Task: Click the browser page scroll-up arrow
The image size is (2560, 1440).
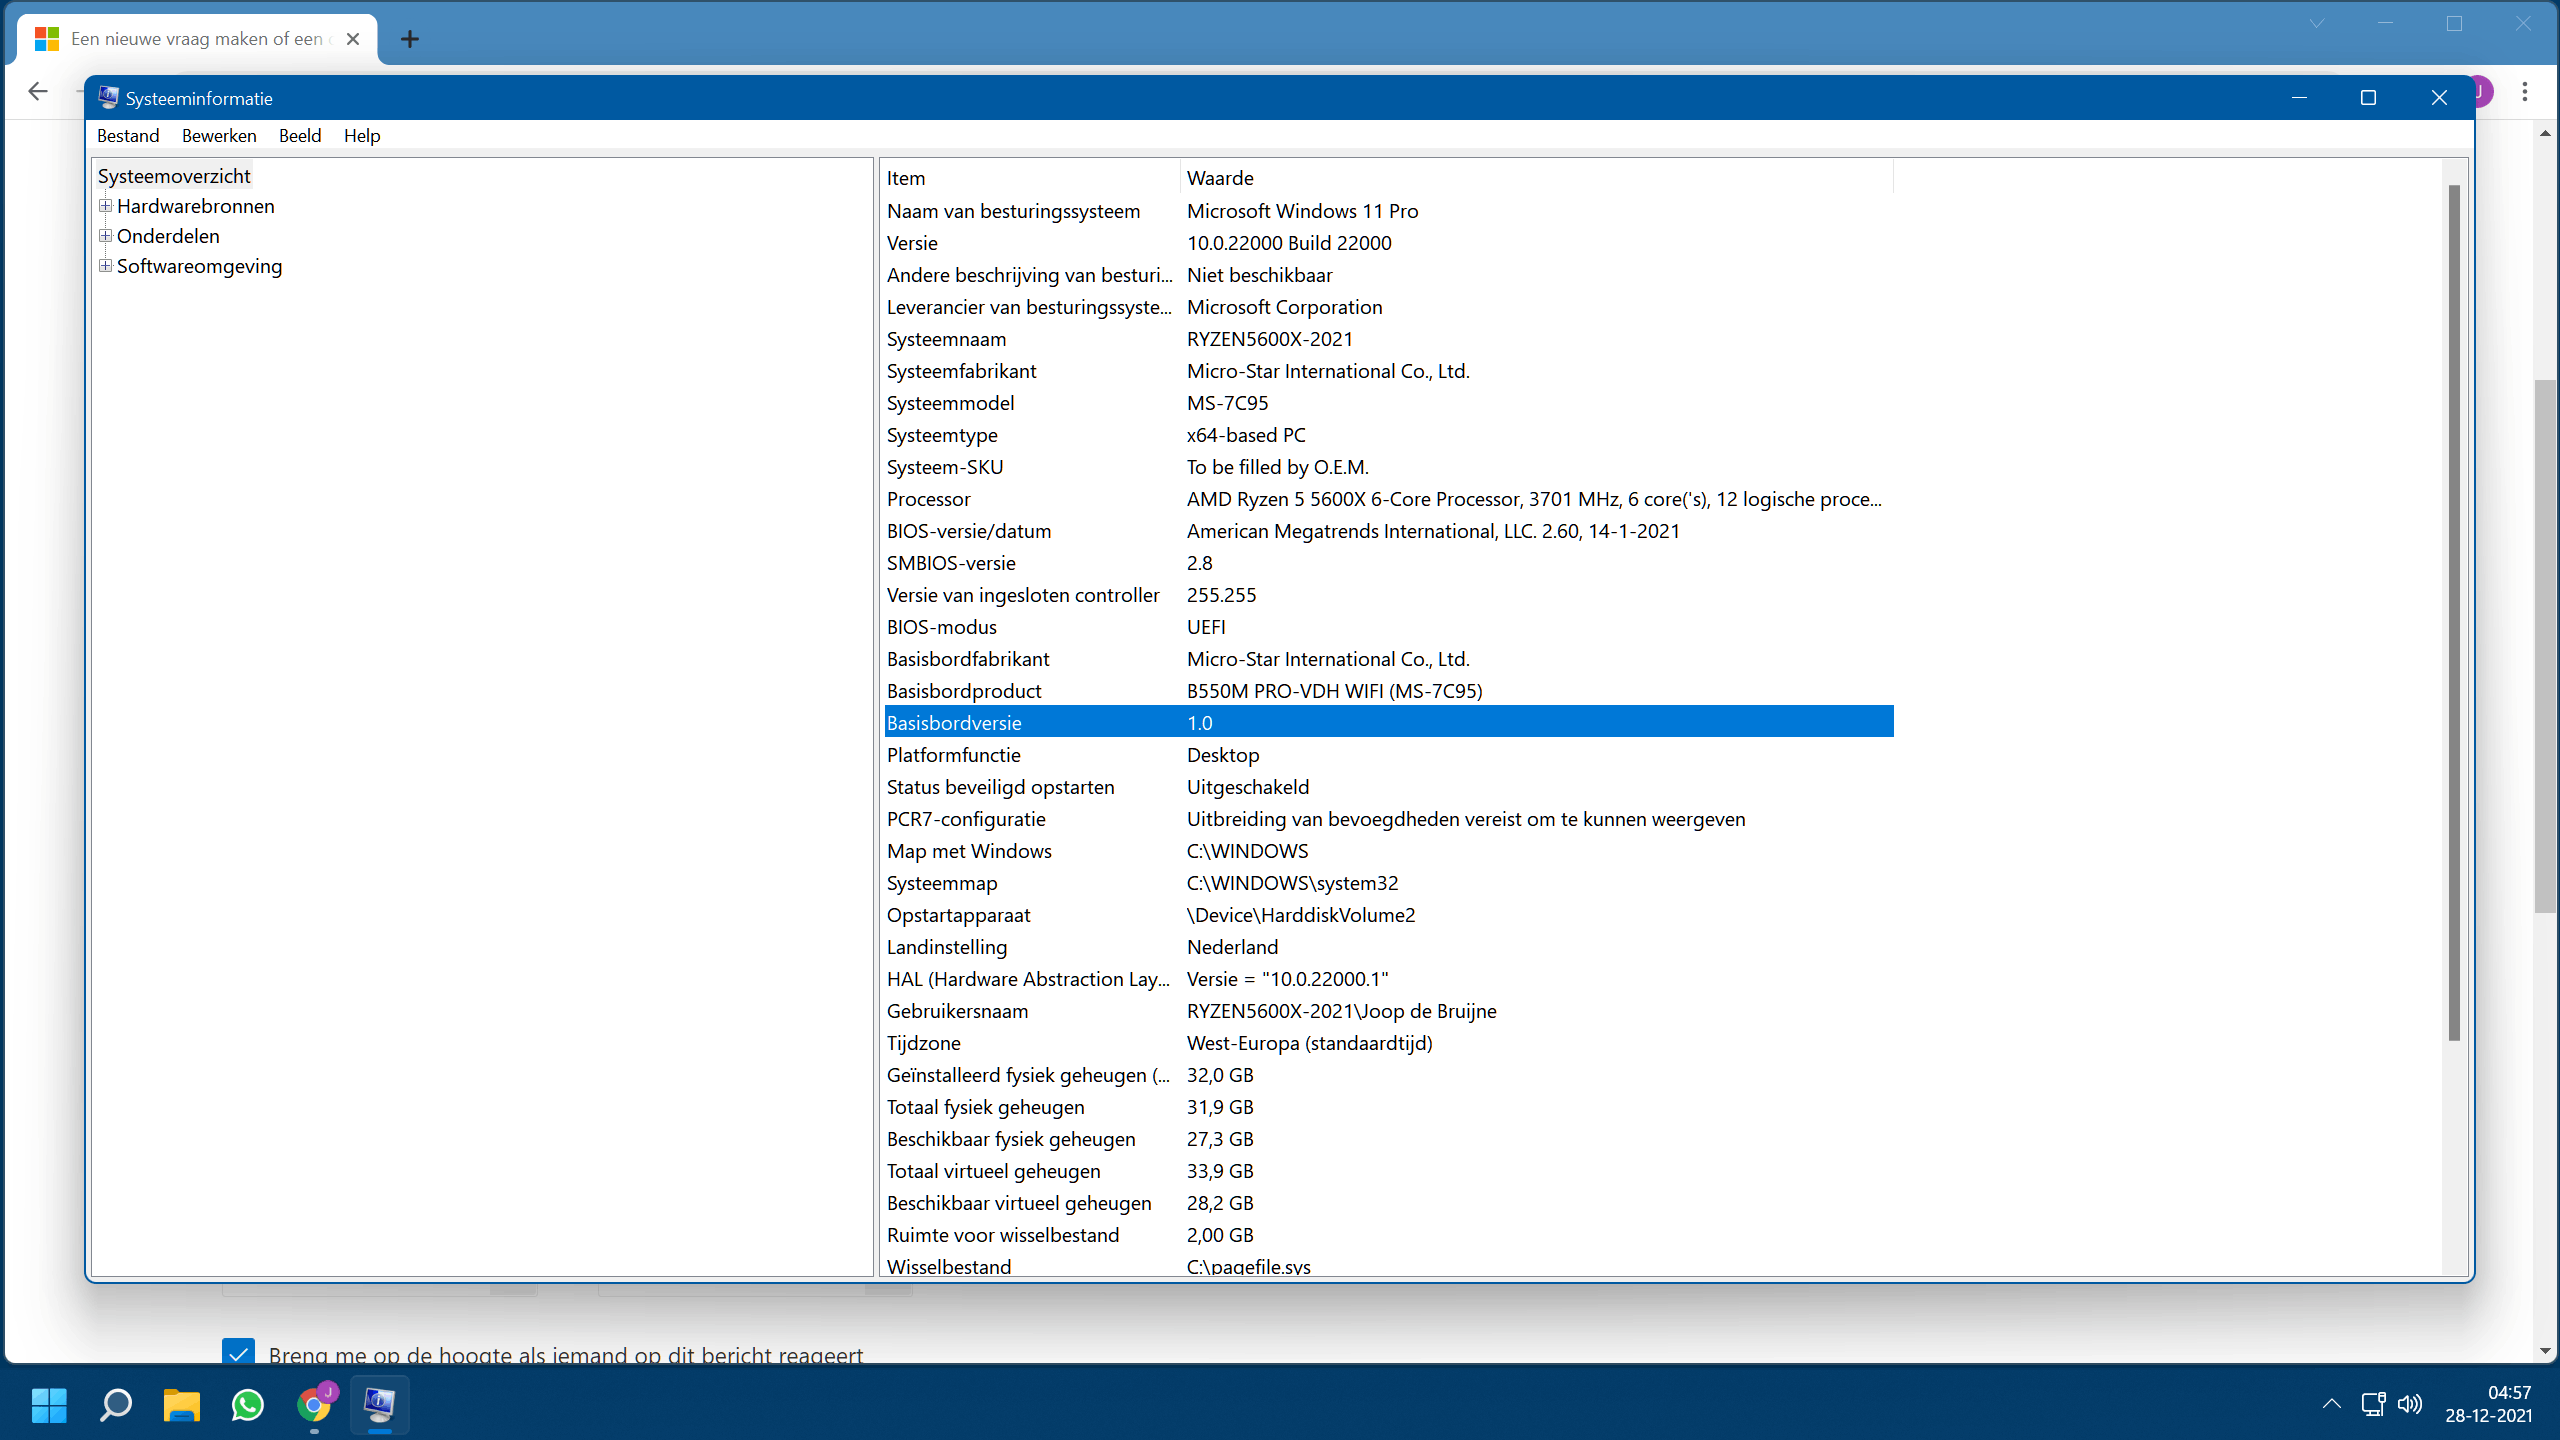Action: (x=2545, y=133)
